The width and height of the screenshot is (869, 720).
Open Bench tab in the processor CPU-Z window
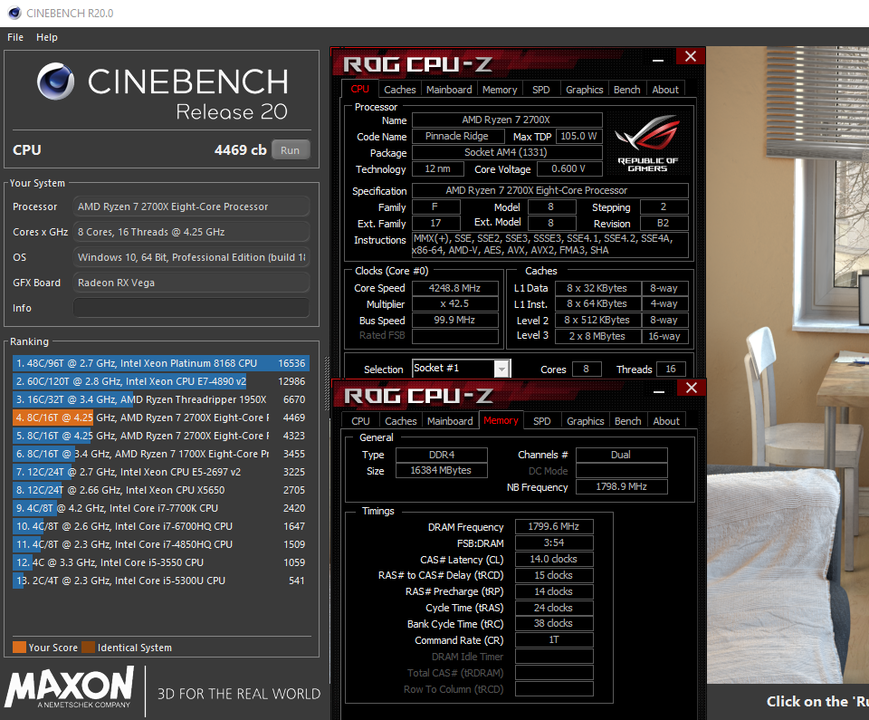627,89
